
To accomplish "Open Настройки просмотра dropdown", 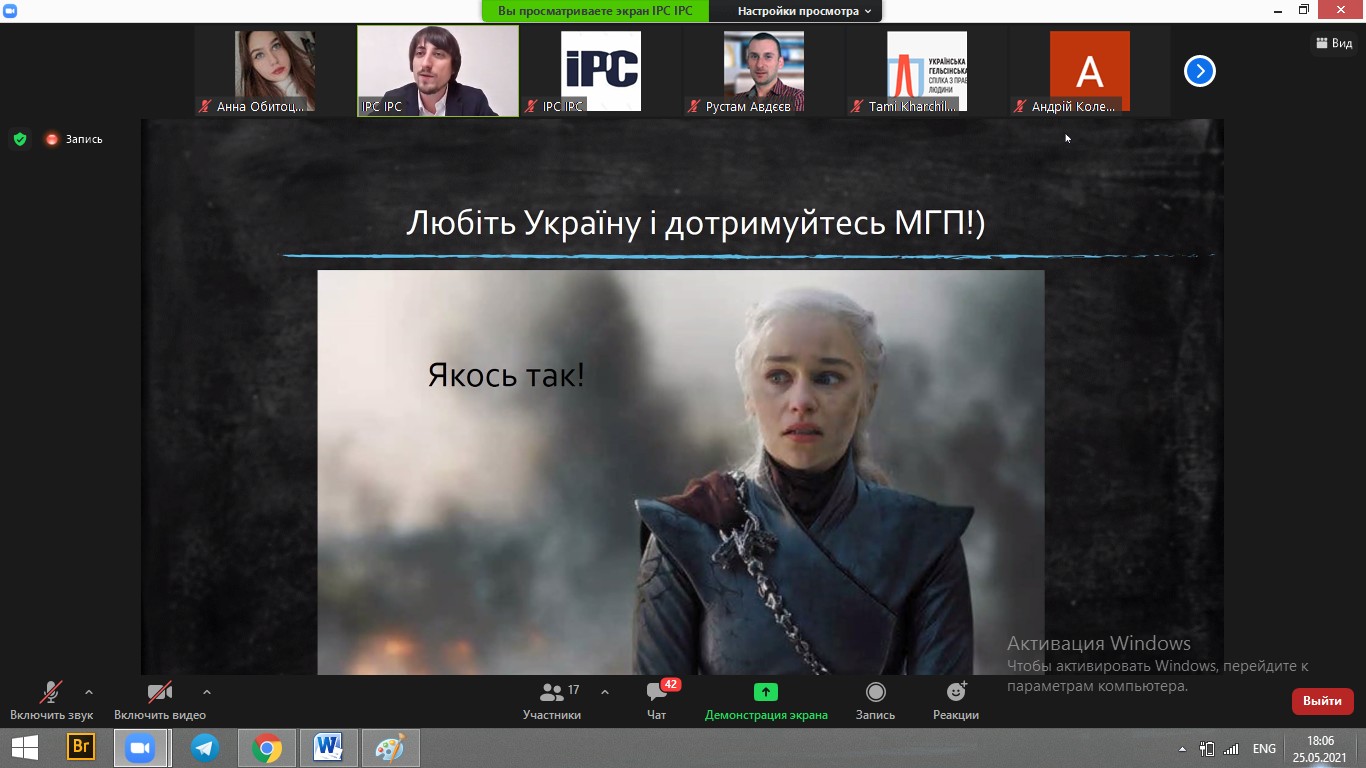I will tap(805, 11).
